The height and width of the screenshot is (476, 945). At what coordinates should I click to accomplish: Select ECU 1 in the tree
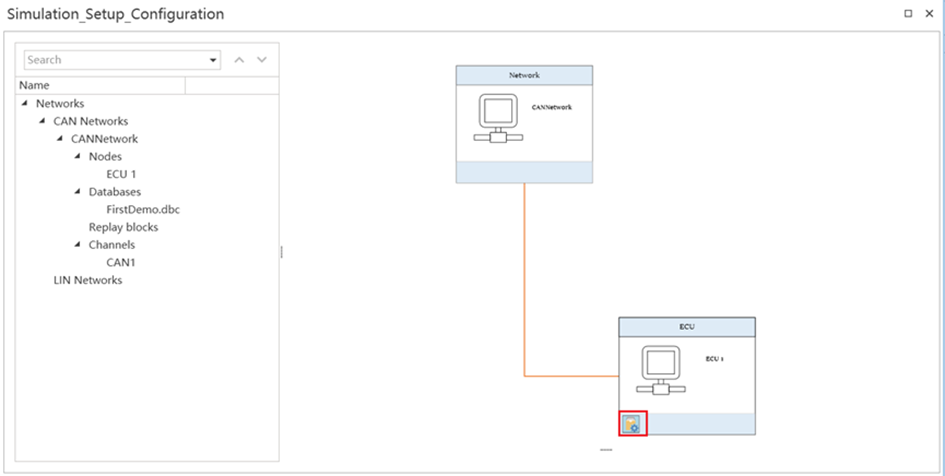pos(120,174)
